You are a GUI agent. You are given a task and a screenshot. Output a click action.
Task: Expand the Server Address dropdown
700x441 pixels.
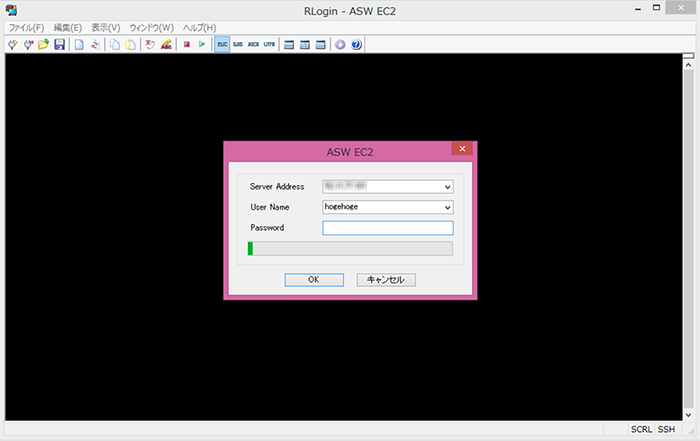coord(447,187)
